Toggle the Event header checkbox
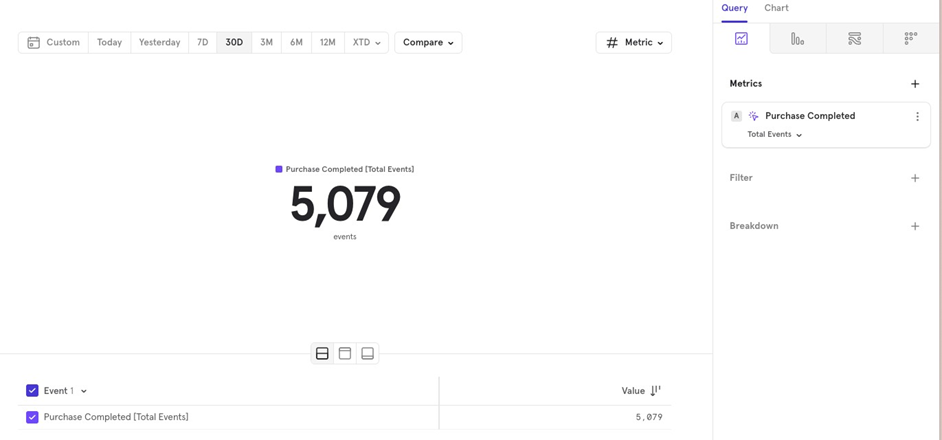 [x=32, y=391]
